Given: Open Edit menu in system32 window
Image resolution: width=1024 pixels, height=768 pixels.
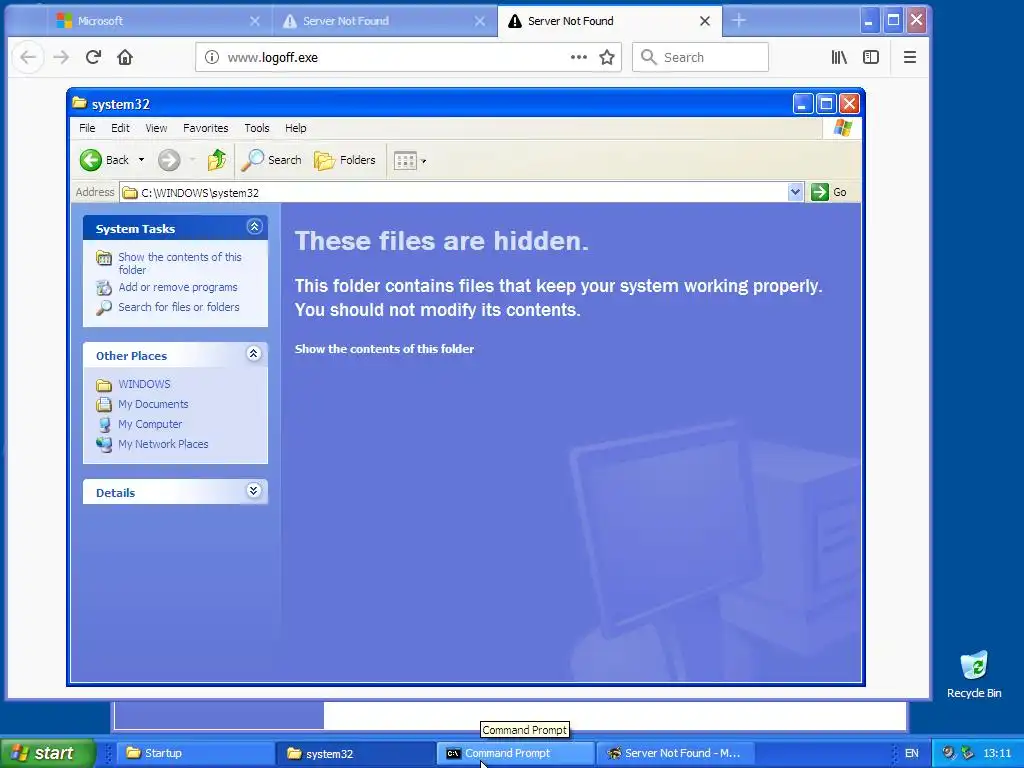Looking at the screenshot, I should 120,128.
